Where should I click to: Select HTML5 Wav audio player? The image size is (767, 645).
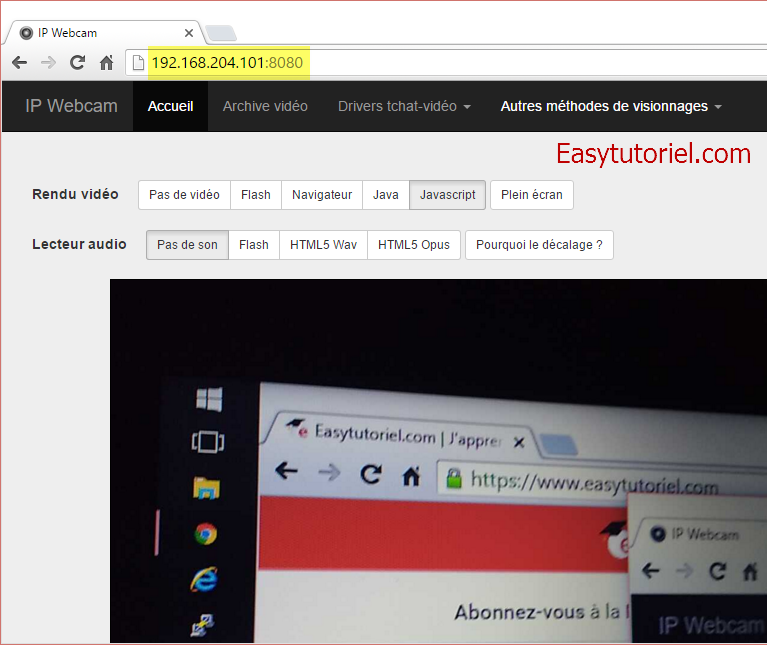pyautogui.click(x=323, y=245)
